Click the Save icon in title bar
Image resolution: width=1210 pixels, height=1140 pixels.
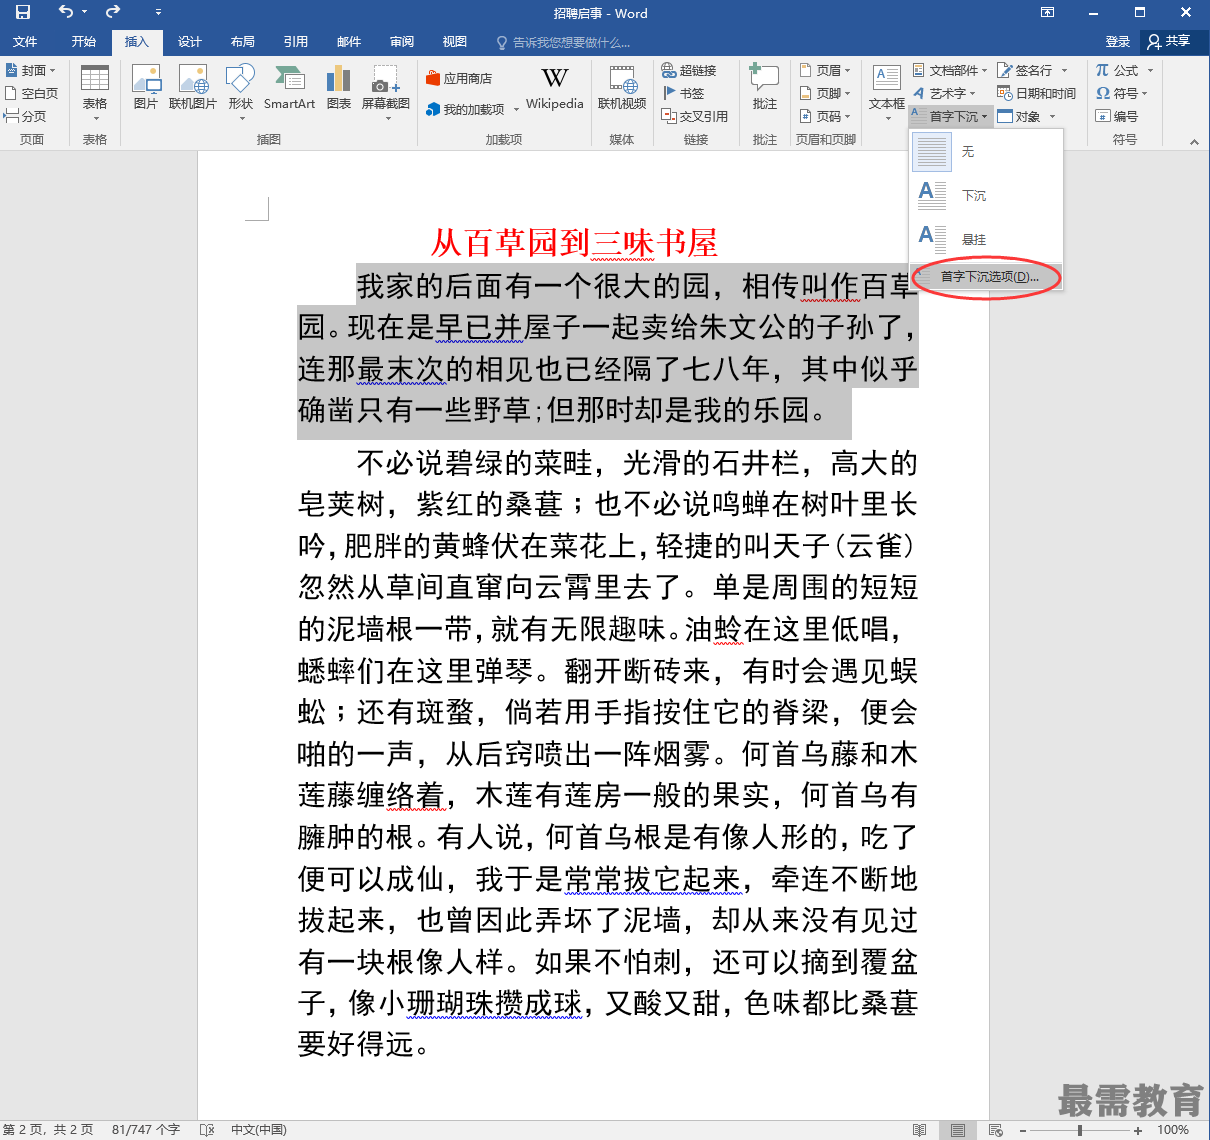click(23, 12)
